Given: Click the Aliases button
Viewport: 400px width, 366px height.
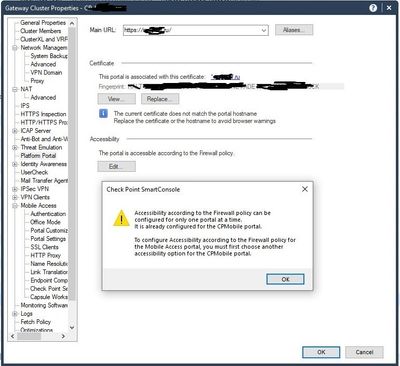Looking at the screenshot, I should tap(294, 30).
